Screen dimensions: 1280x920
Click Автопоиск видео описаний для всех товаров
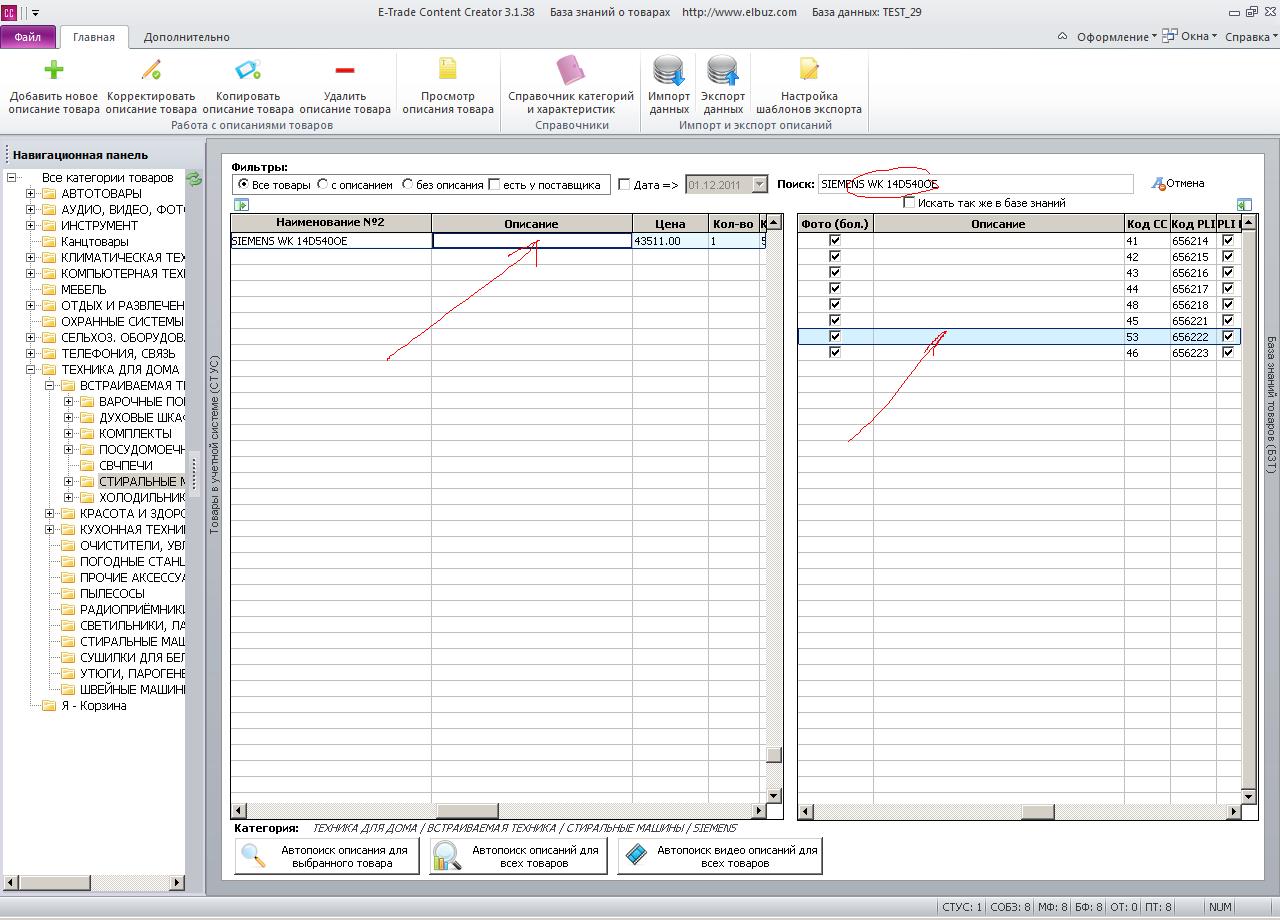point(720,857)
